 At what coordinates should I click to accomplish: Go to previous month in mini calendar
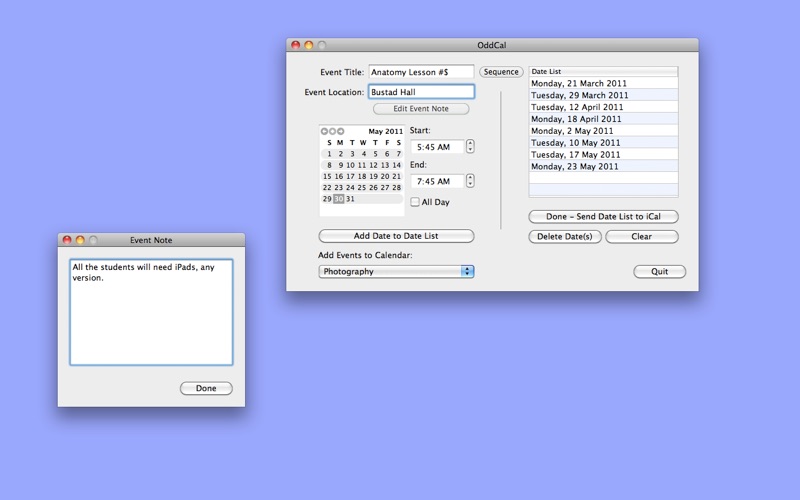(x=324, y=131)
